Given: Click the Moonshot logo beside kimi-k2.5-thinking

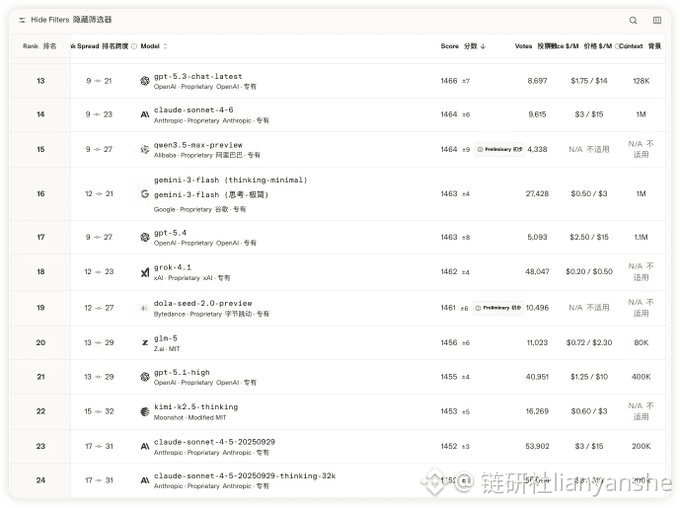Looking at the screenshot, I should (x=145, y=411).
